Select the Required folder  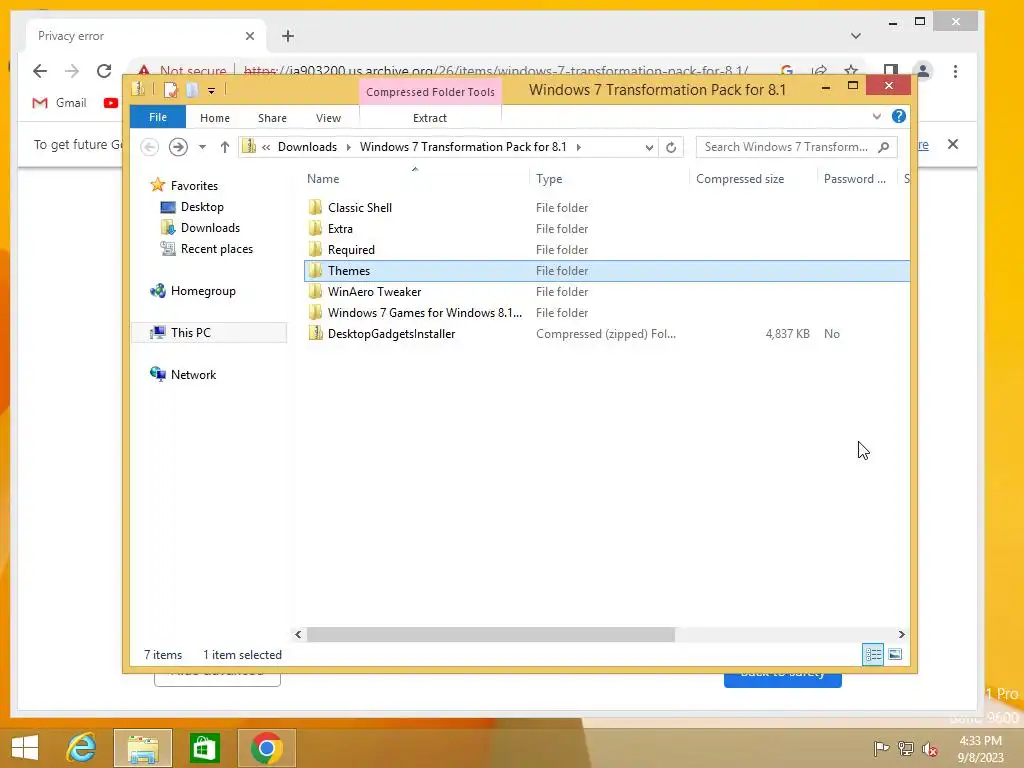click(x=351, y=249)
